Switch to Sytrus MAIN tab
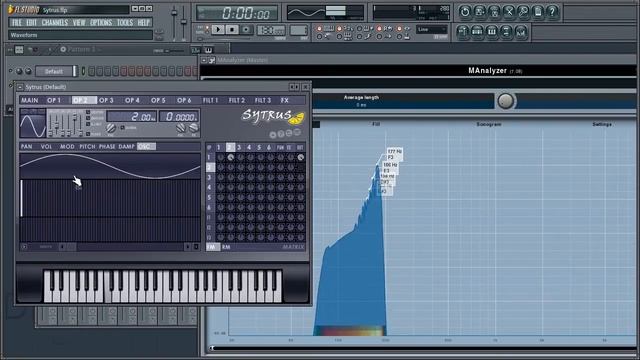This screenshot has width=640, height=360. [x=30, y=100]
